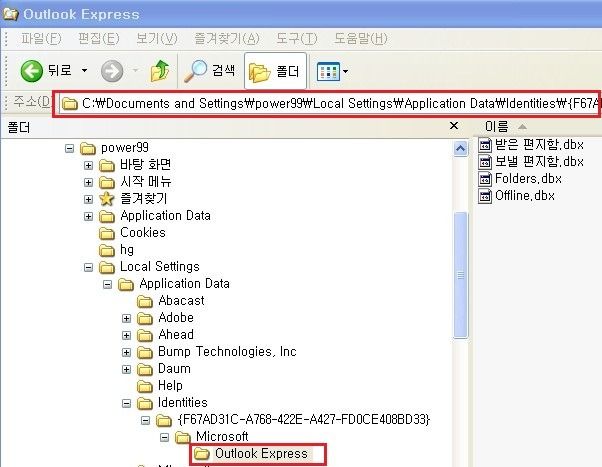Collapse the Identities tree node
Viewport: 602px width, 467px height.
coord(126,403)
